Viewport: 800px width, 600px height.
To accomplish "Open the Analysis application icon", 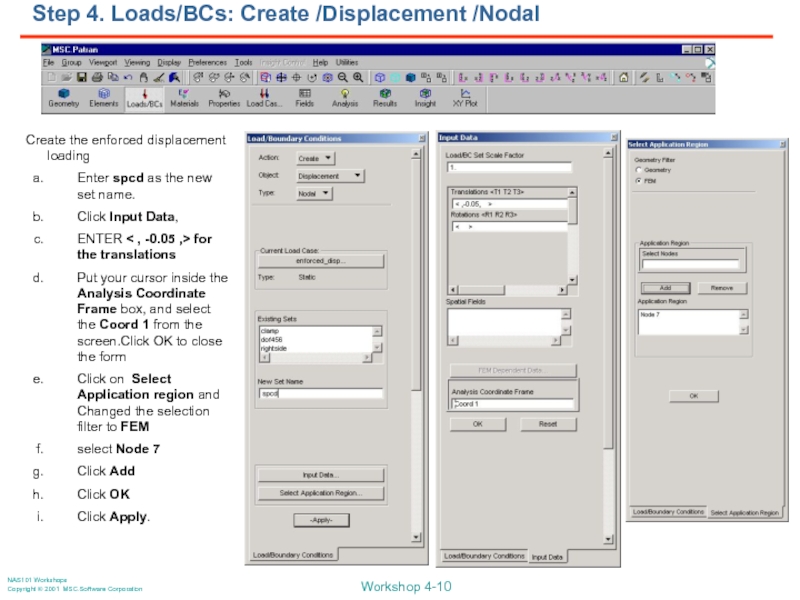I will click(x=345, y=96).
